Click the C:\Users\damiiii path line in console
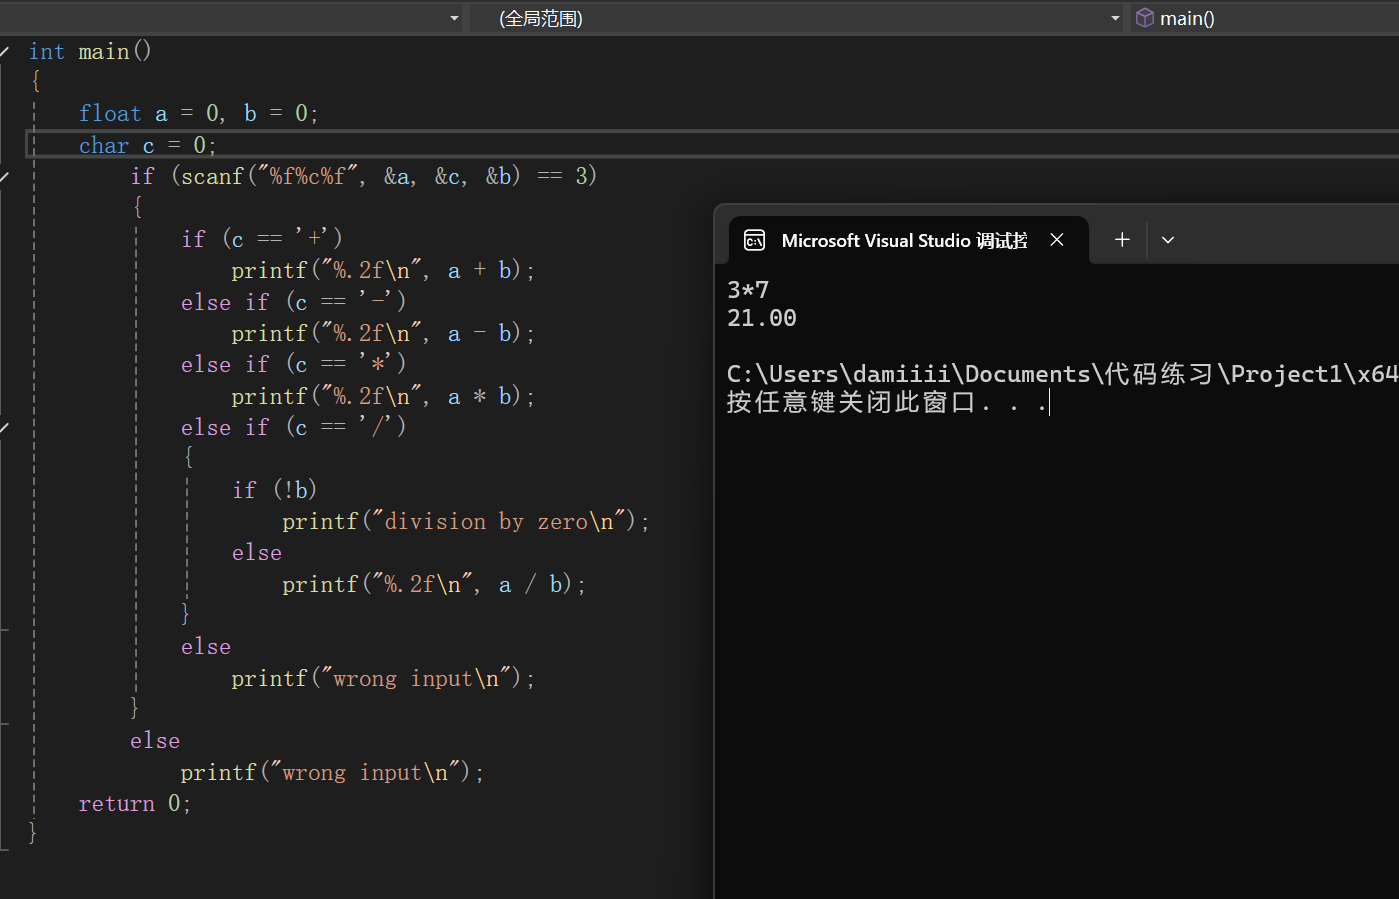1399x899 pixels. point(1062,374)
